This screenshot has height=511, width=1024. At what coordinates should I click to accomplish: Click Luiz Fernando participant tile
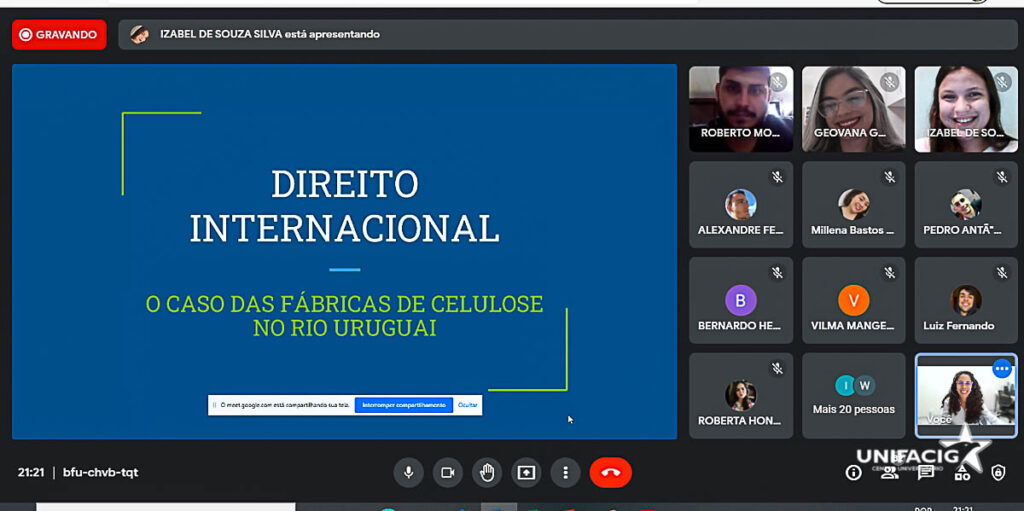tap(965, 300)
